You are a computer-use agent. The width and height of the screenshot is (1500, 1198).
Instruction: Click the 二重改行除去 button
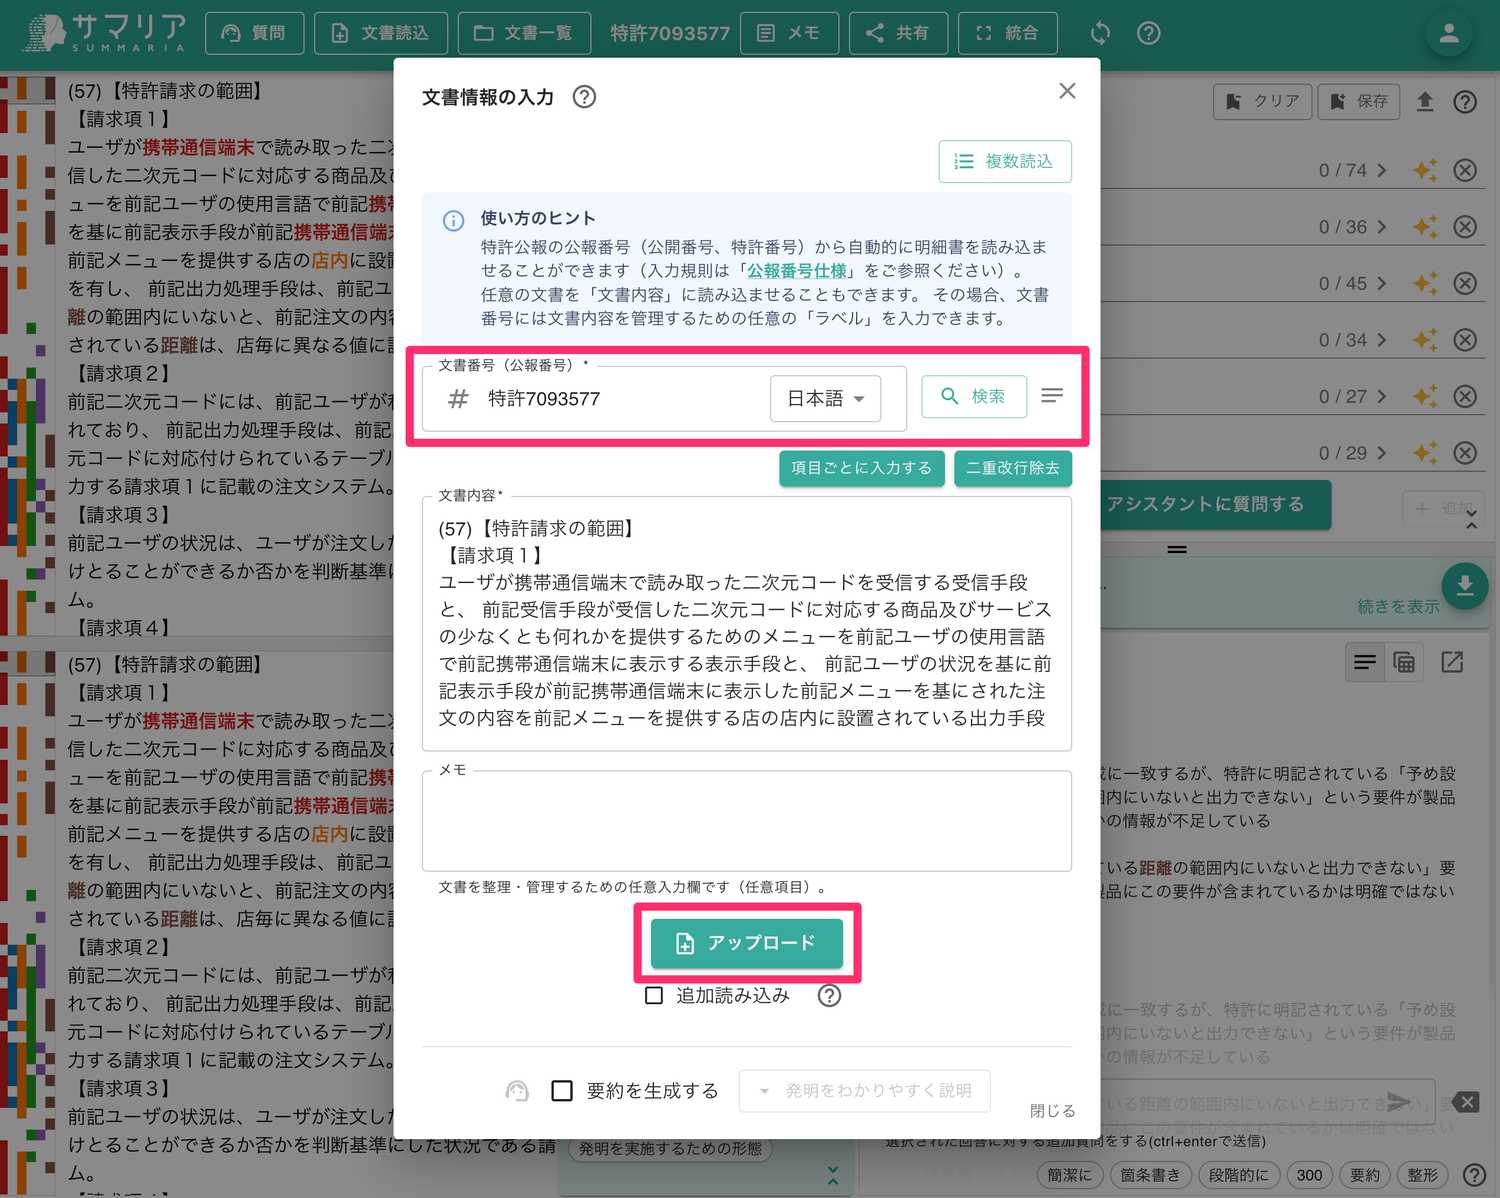click(x=1013, y=468)
